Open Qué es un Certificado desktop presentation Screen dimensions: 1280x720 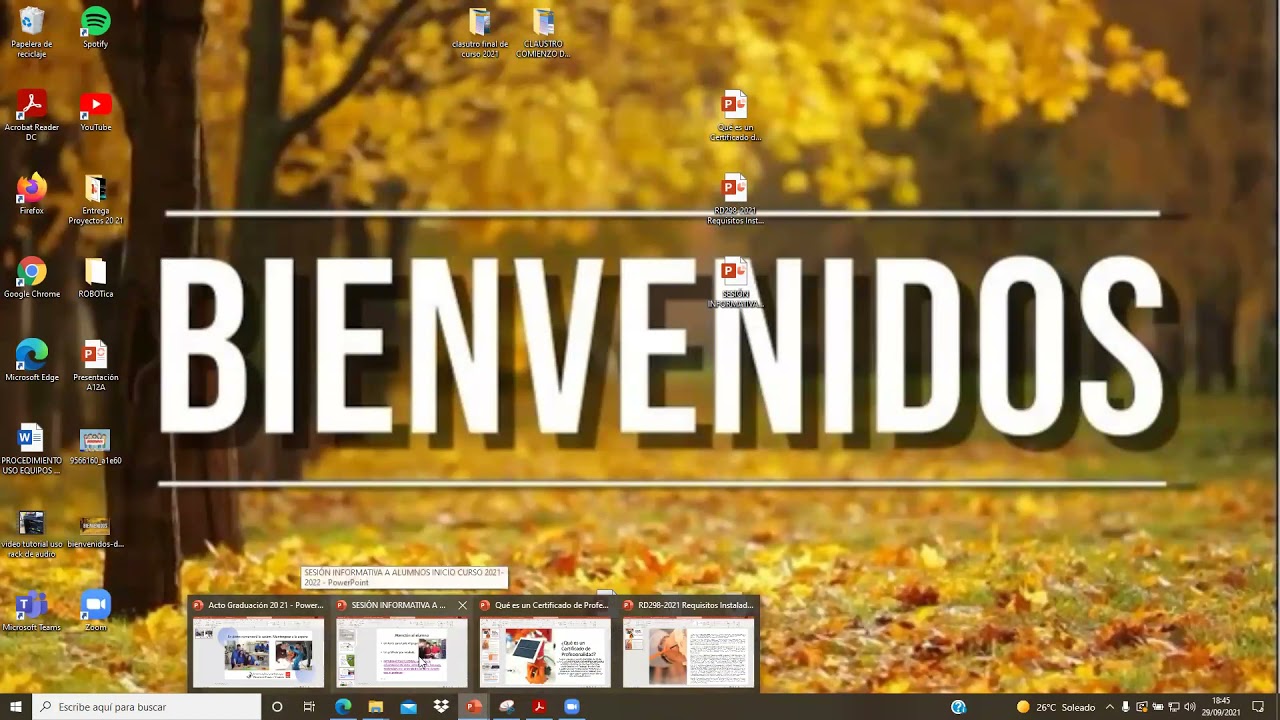[x=735, y=115]
